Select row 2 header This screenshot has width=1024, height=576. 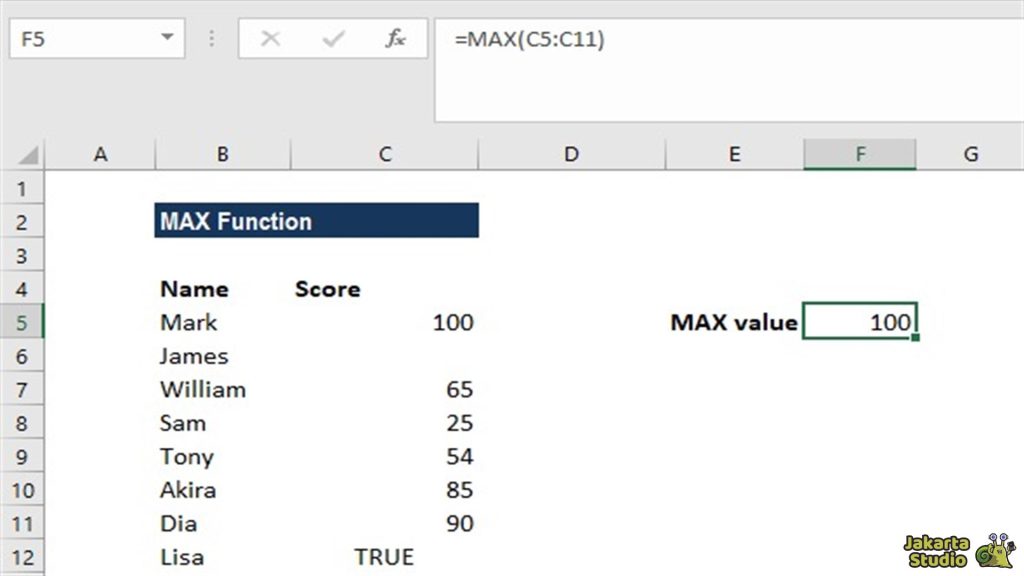22,222
